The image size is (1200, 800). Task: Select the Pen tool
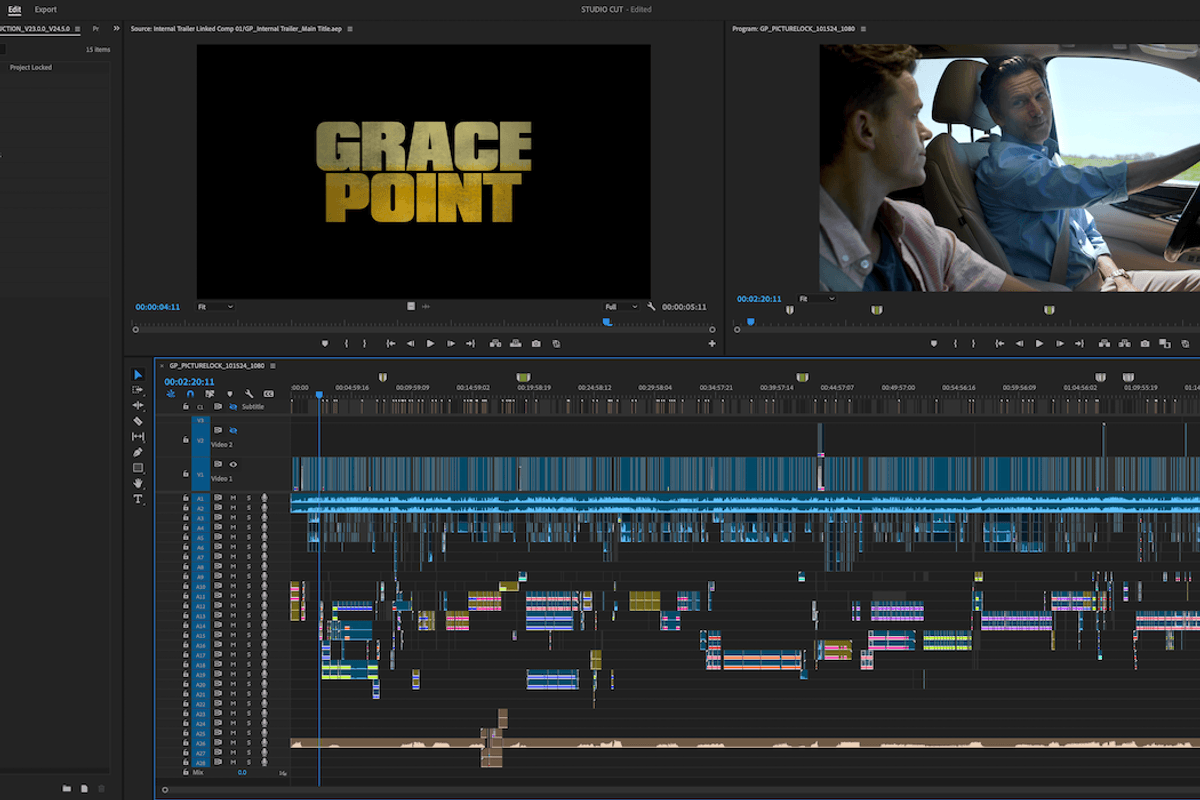click(138, 452)
